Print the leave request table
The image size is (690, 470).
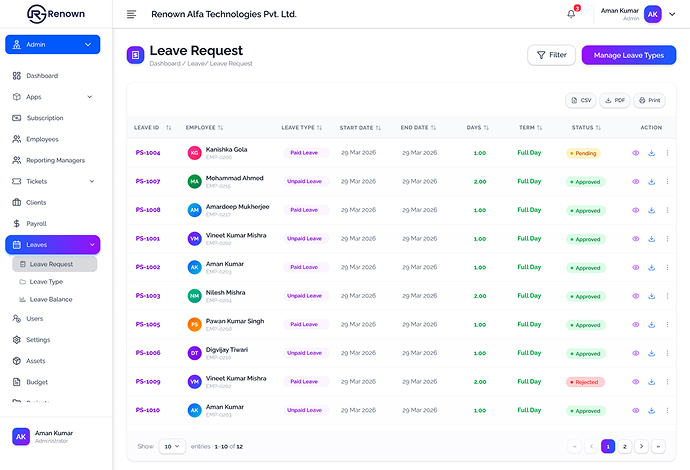[x=650, y=100]
